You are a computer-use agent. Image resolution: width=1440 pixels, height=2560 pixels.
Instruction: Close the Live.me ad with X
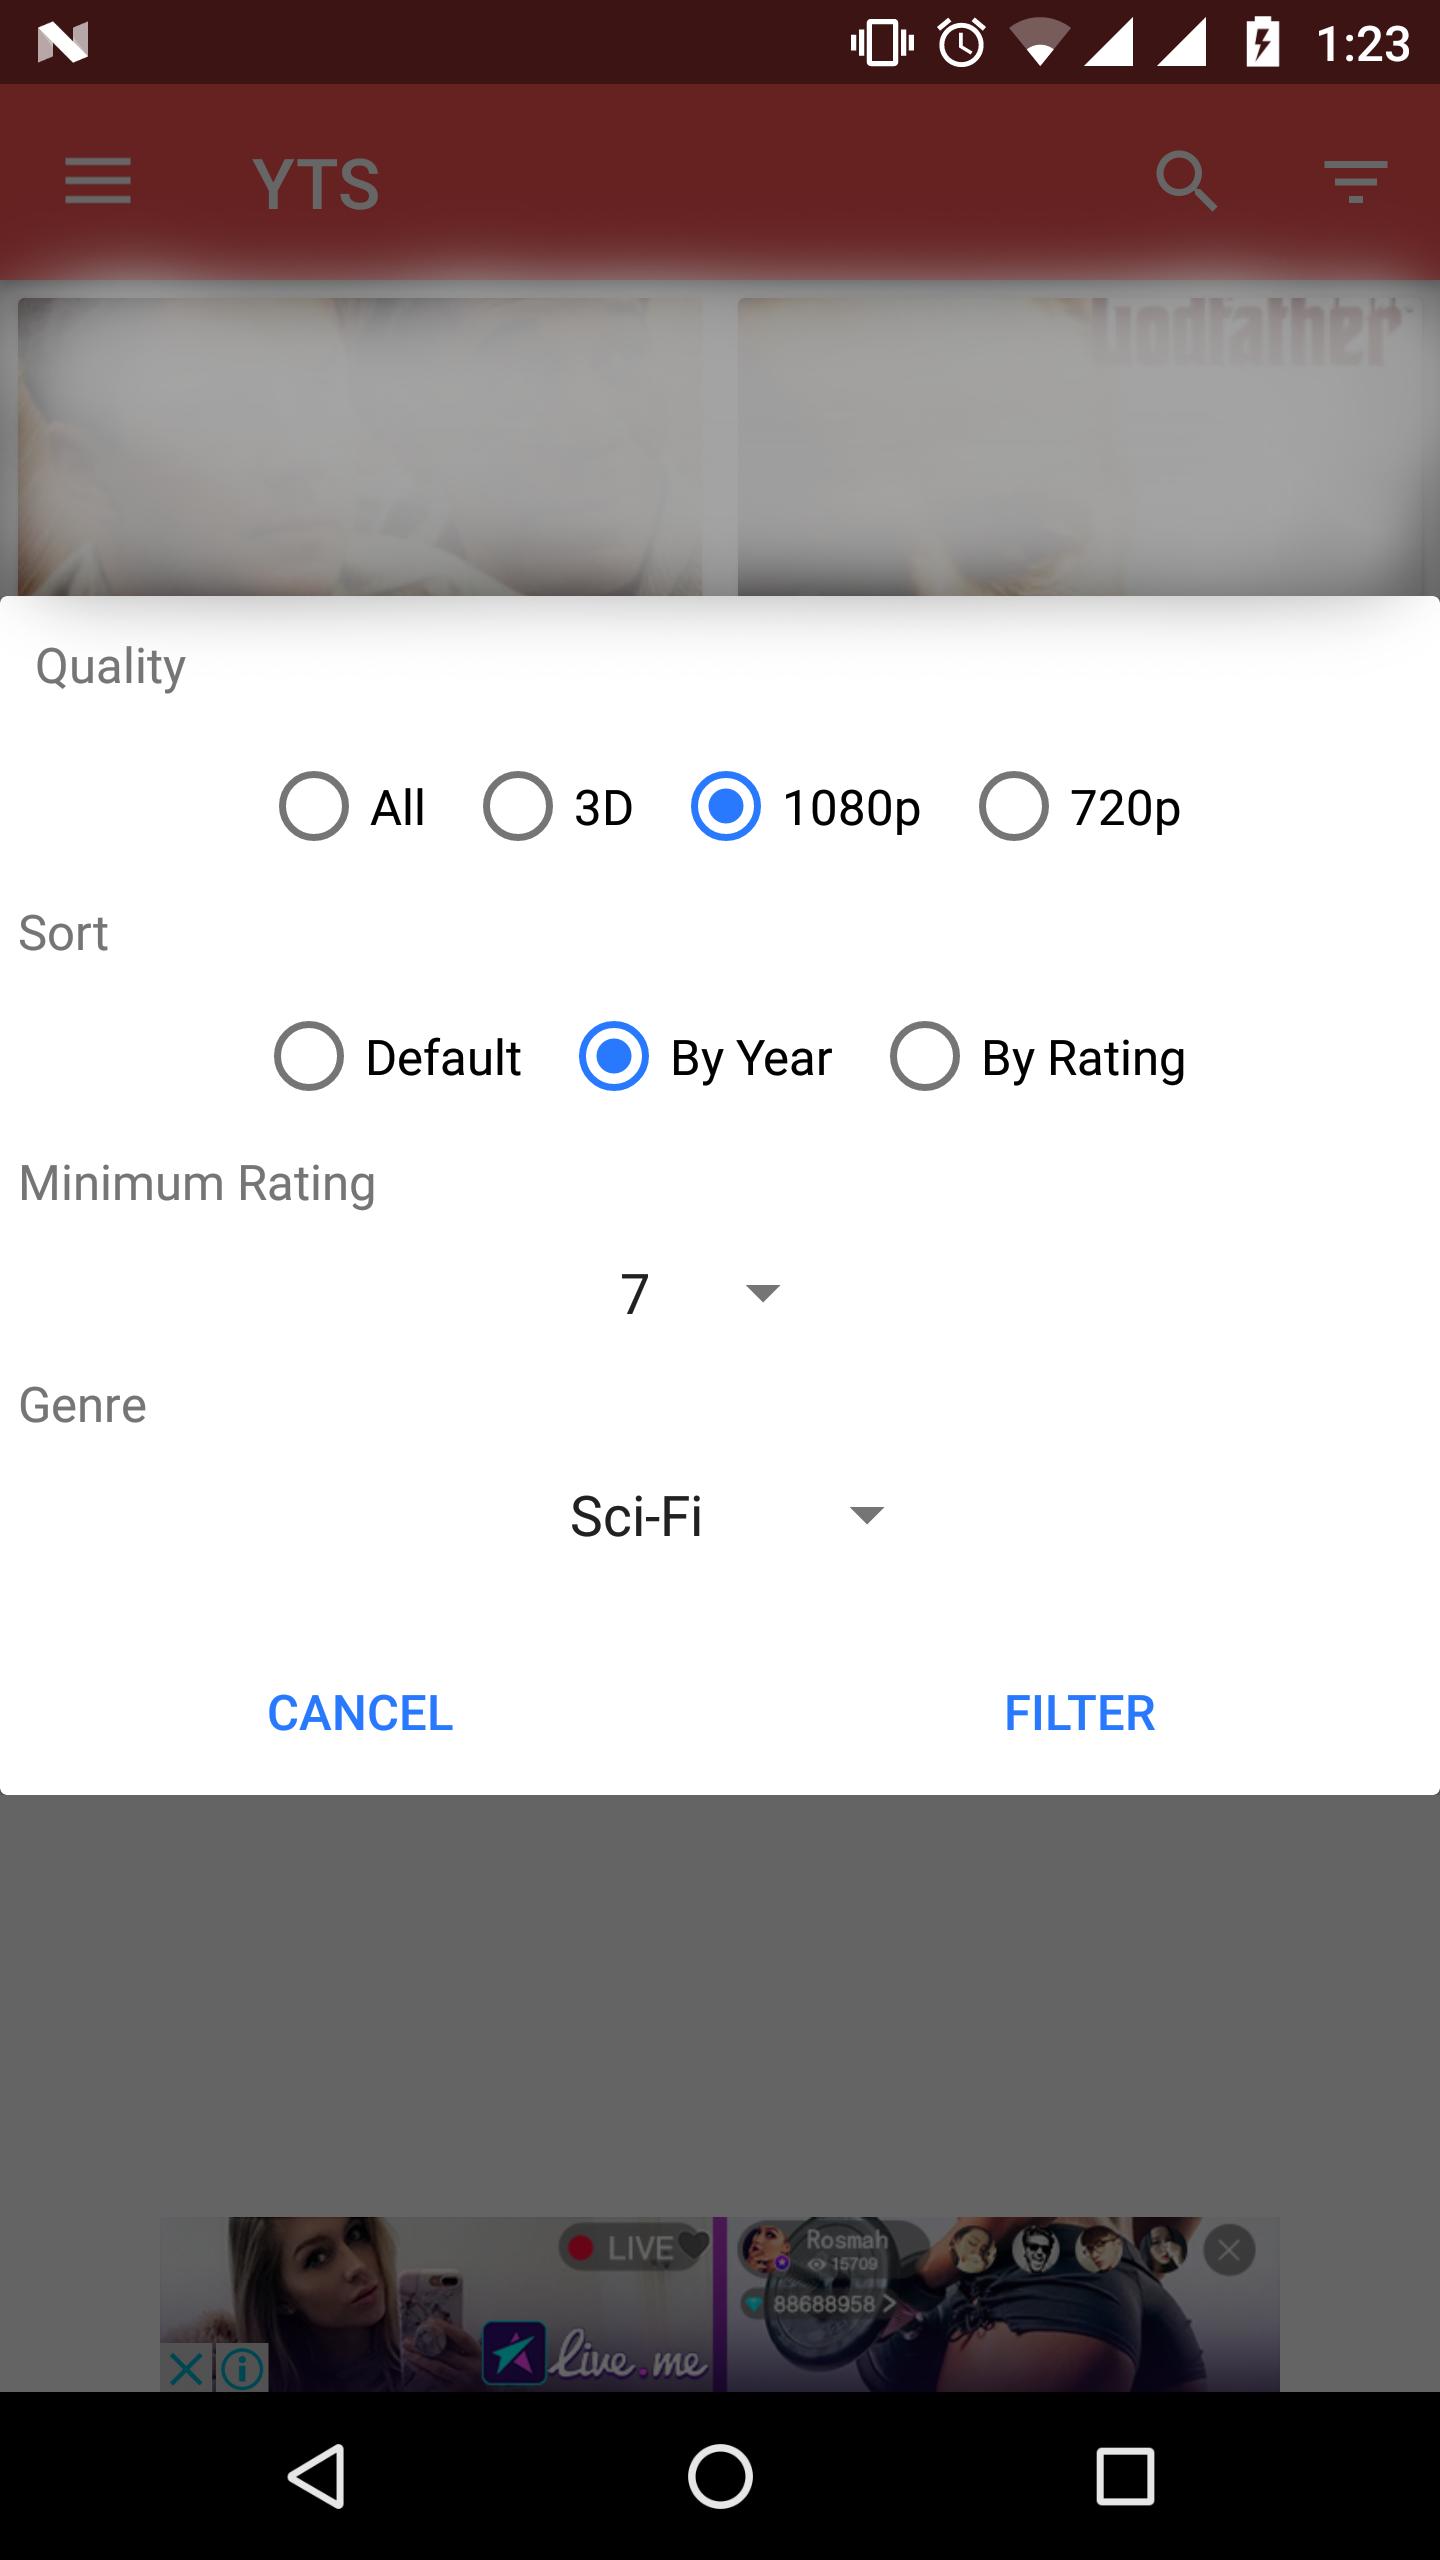pyautogui.click(x=186, y=2367)
